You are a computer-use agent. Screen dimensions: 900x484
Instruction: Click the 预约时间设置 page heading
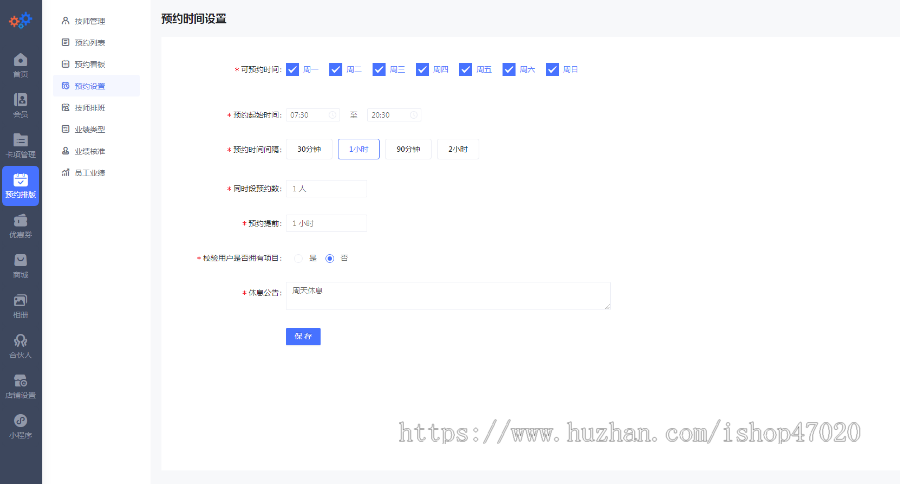click(194, 19)
